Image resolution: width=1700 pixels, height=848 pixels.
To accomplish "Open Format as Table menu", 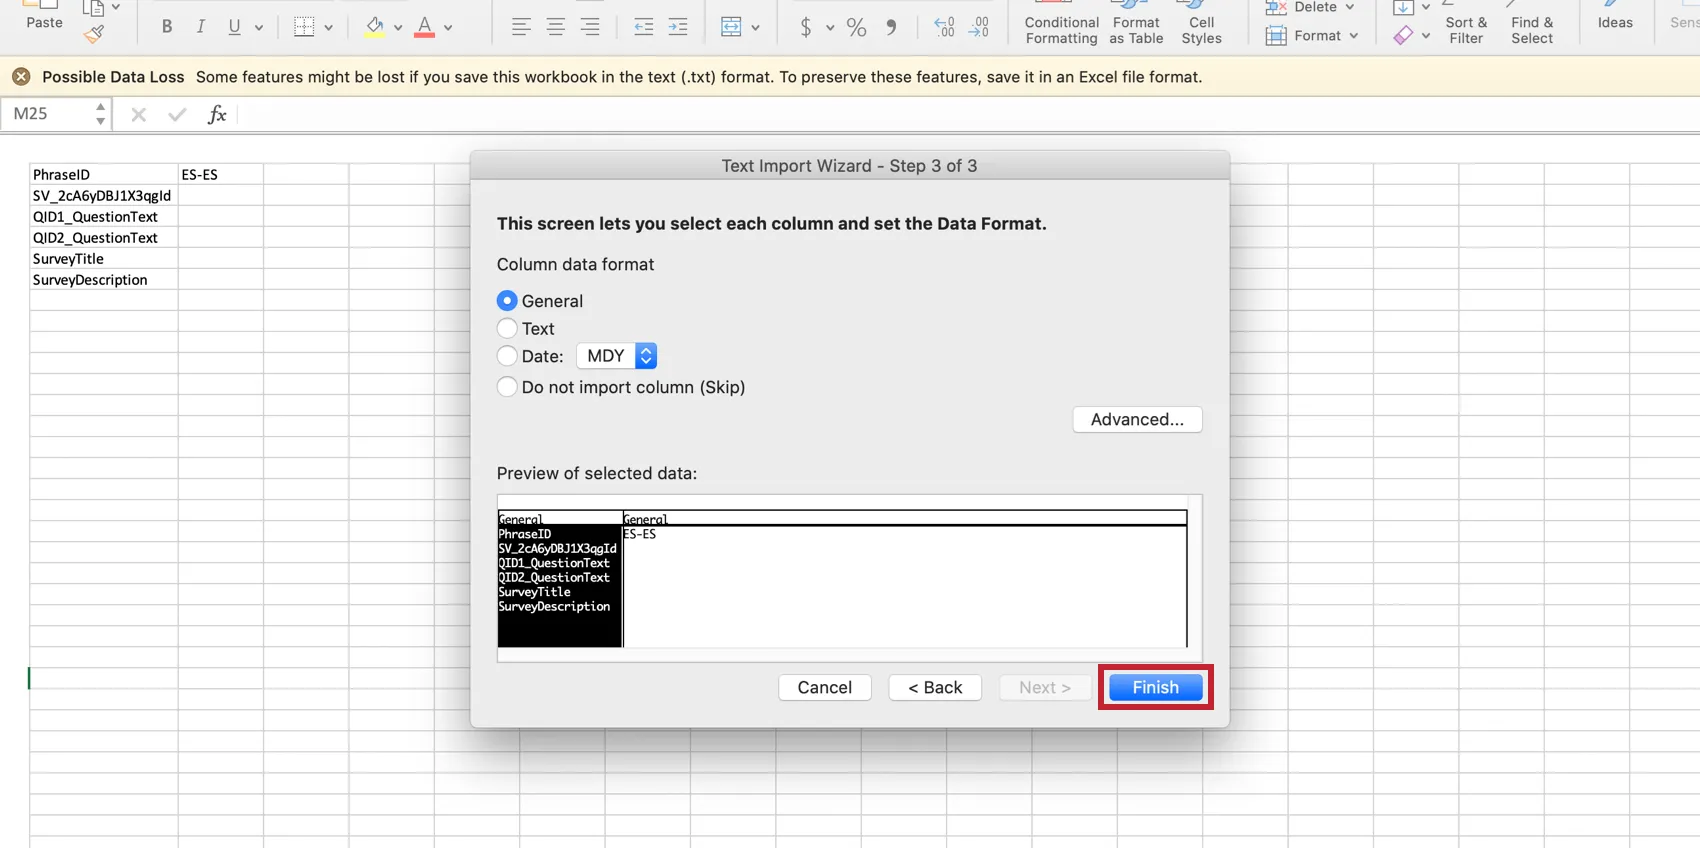I will (x=1136, y=24).
